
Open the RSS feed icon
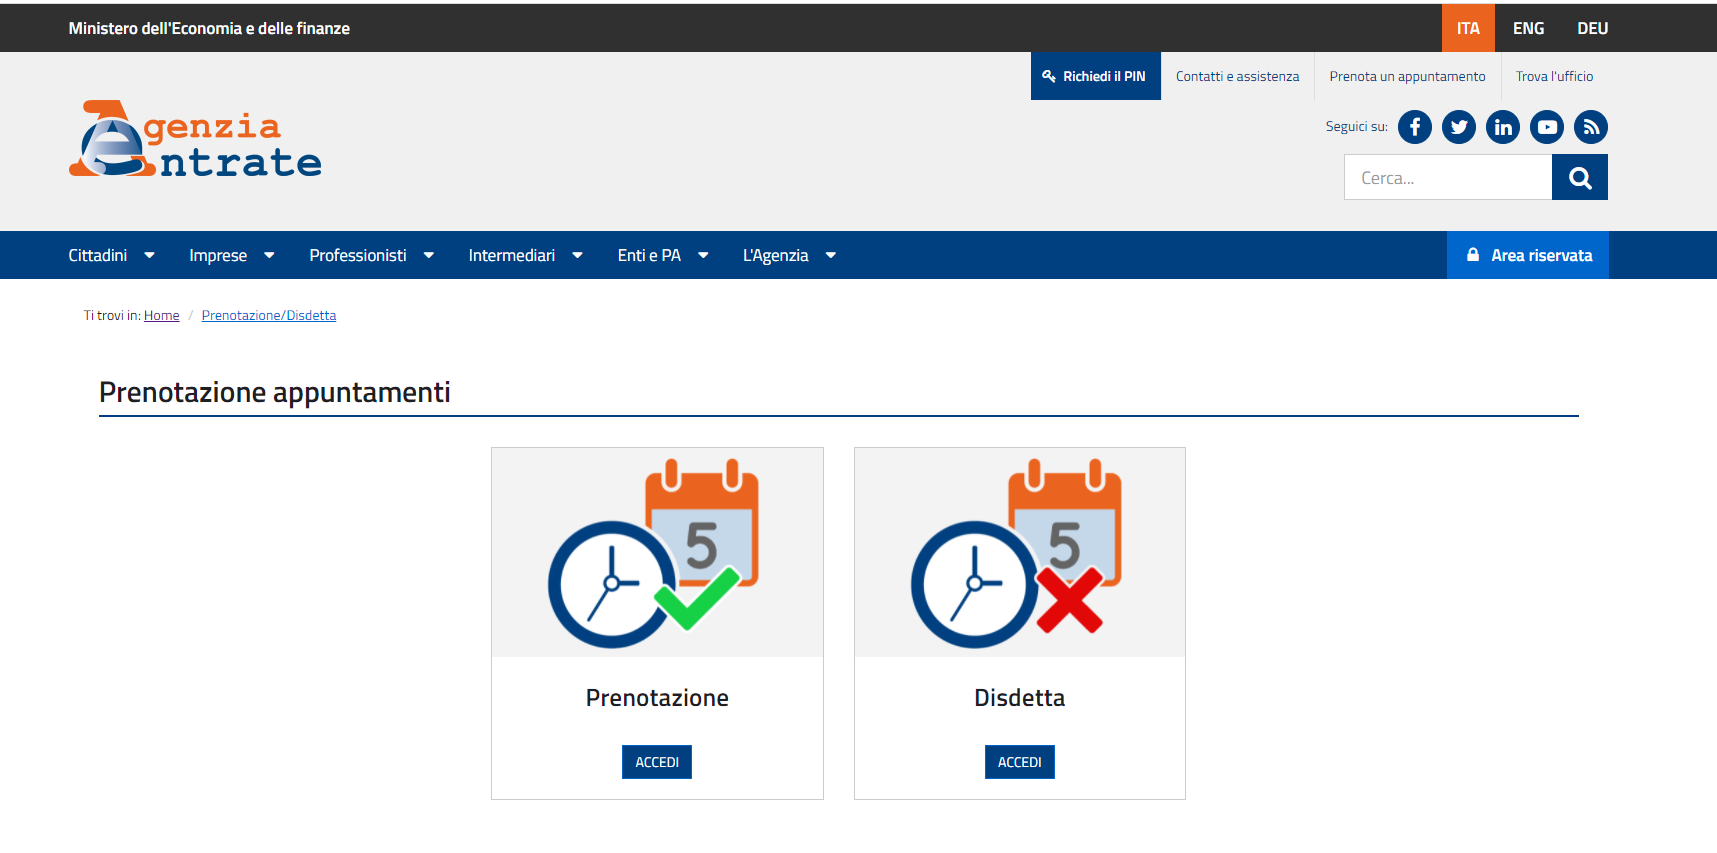tap(1590, 127)
